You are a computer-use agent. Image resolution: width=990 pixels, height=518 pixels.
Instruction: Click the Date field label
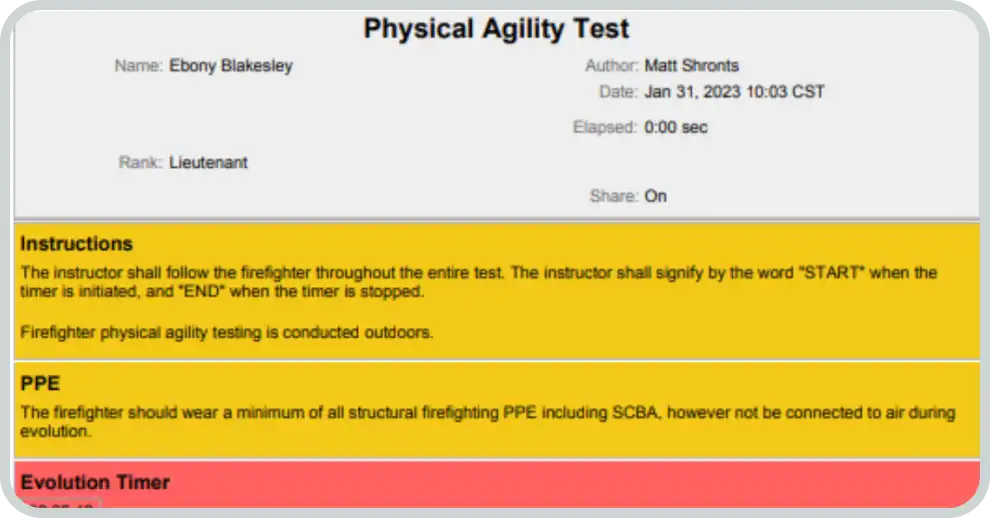(618, 92)
